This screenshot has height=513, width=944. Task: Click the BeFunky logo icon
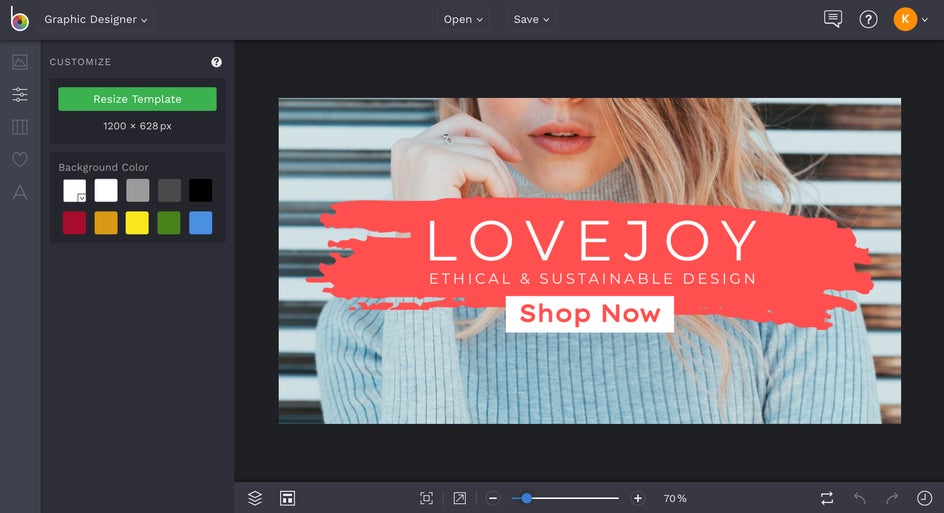(x=19, y=19)
